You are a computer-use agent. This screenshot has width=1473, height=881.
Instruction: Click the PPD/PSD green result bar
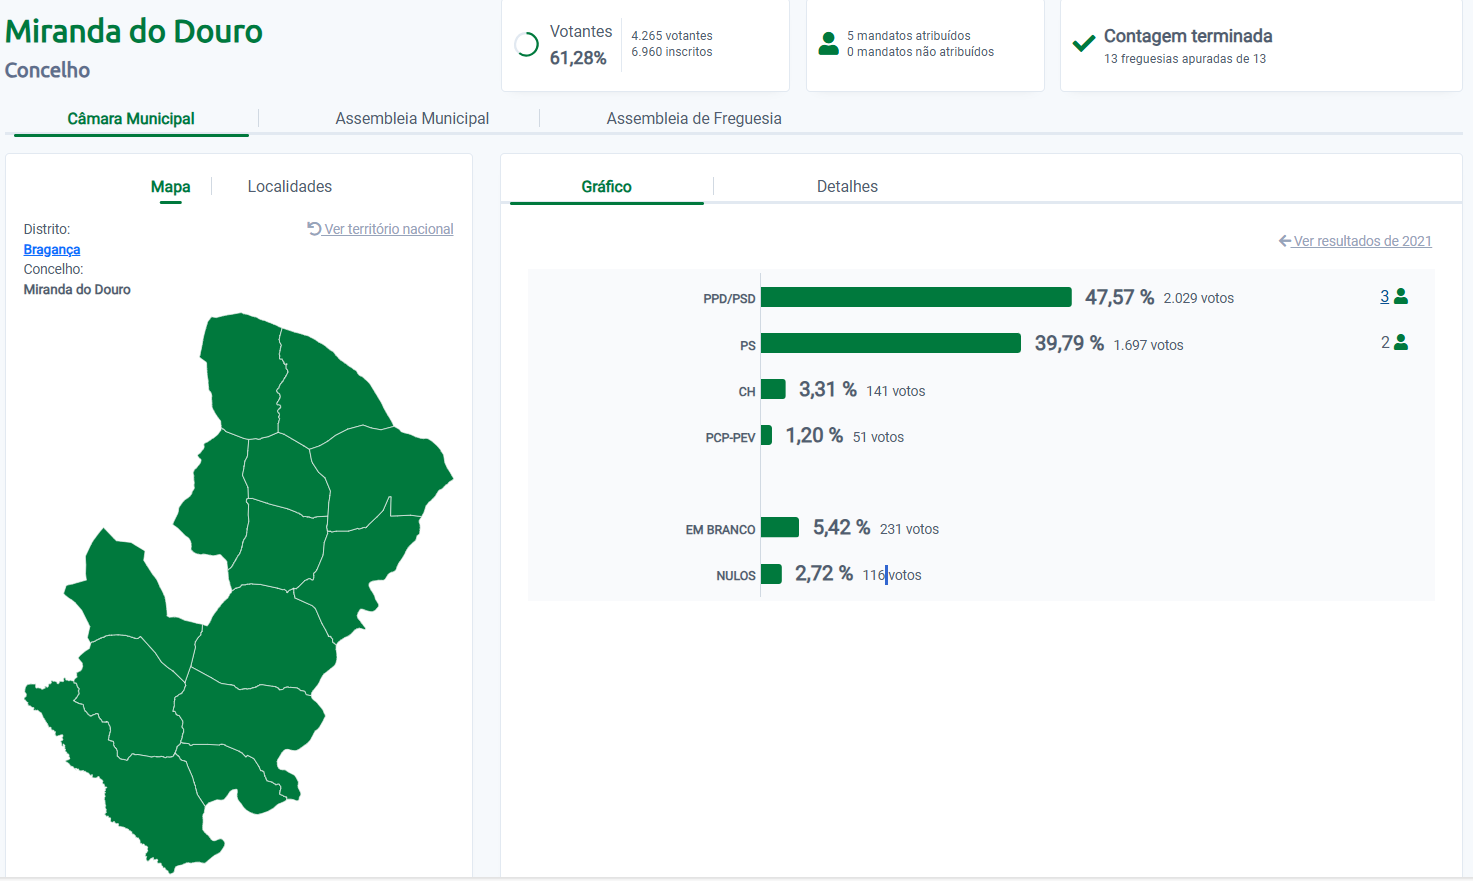click(915, 297)
